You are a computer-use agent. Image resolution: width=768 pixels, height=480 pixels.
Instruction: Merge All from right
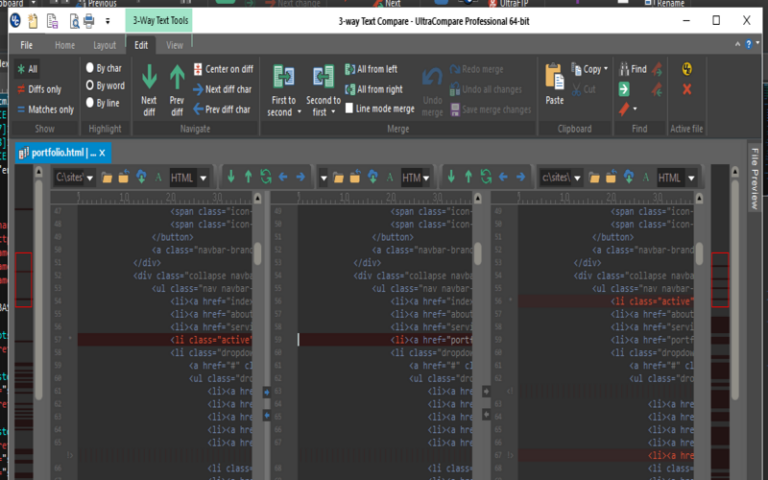coord(372,89)
